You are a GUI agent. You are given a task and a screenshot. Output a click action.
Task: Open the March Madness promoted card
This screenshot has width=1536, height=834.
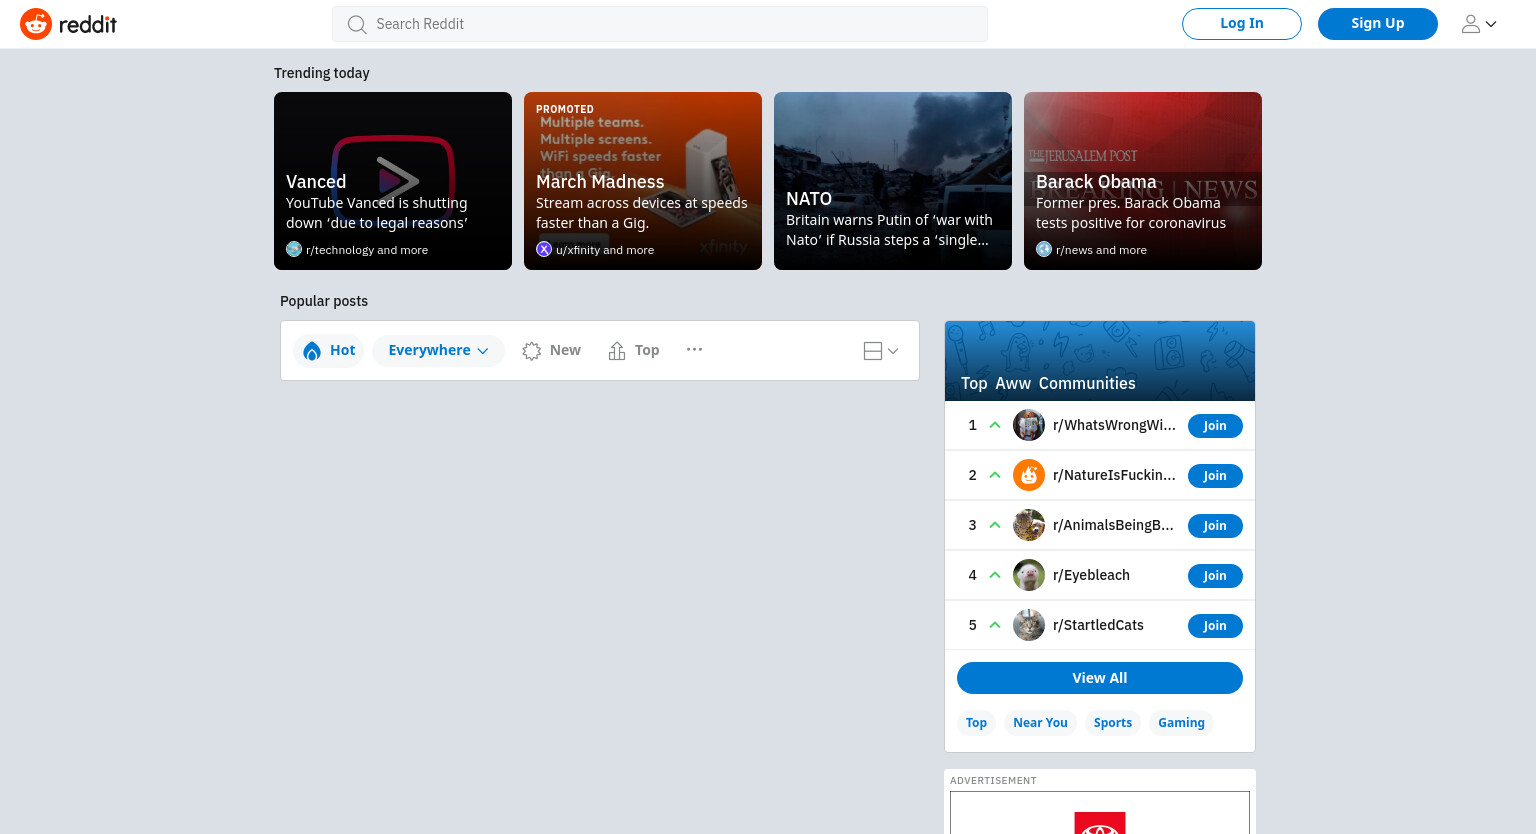coord(643,181)
